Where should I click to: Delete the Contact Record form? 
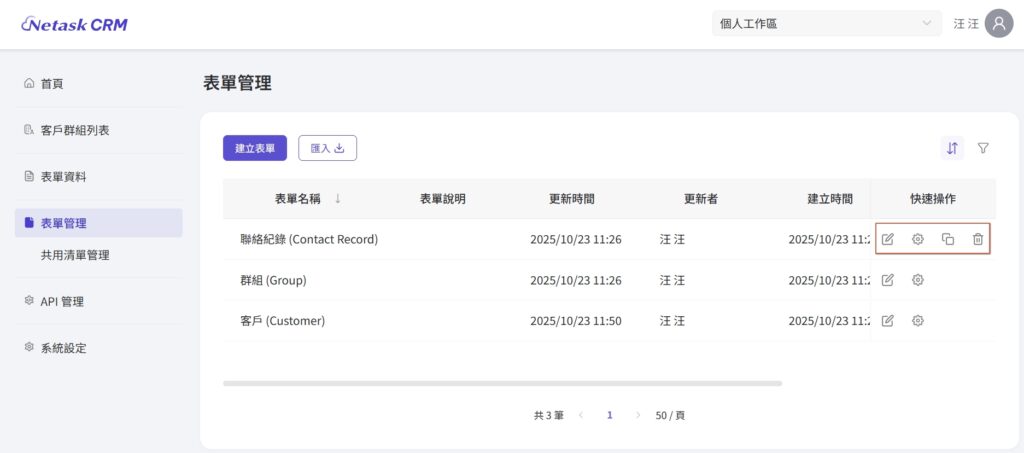pyautogui.click(x=978, y=239)
